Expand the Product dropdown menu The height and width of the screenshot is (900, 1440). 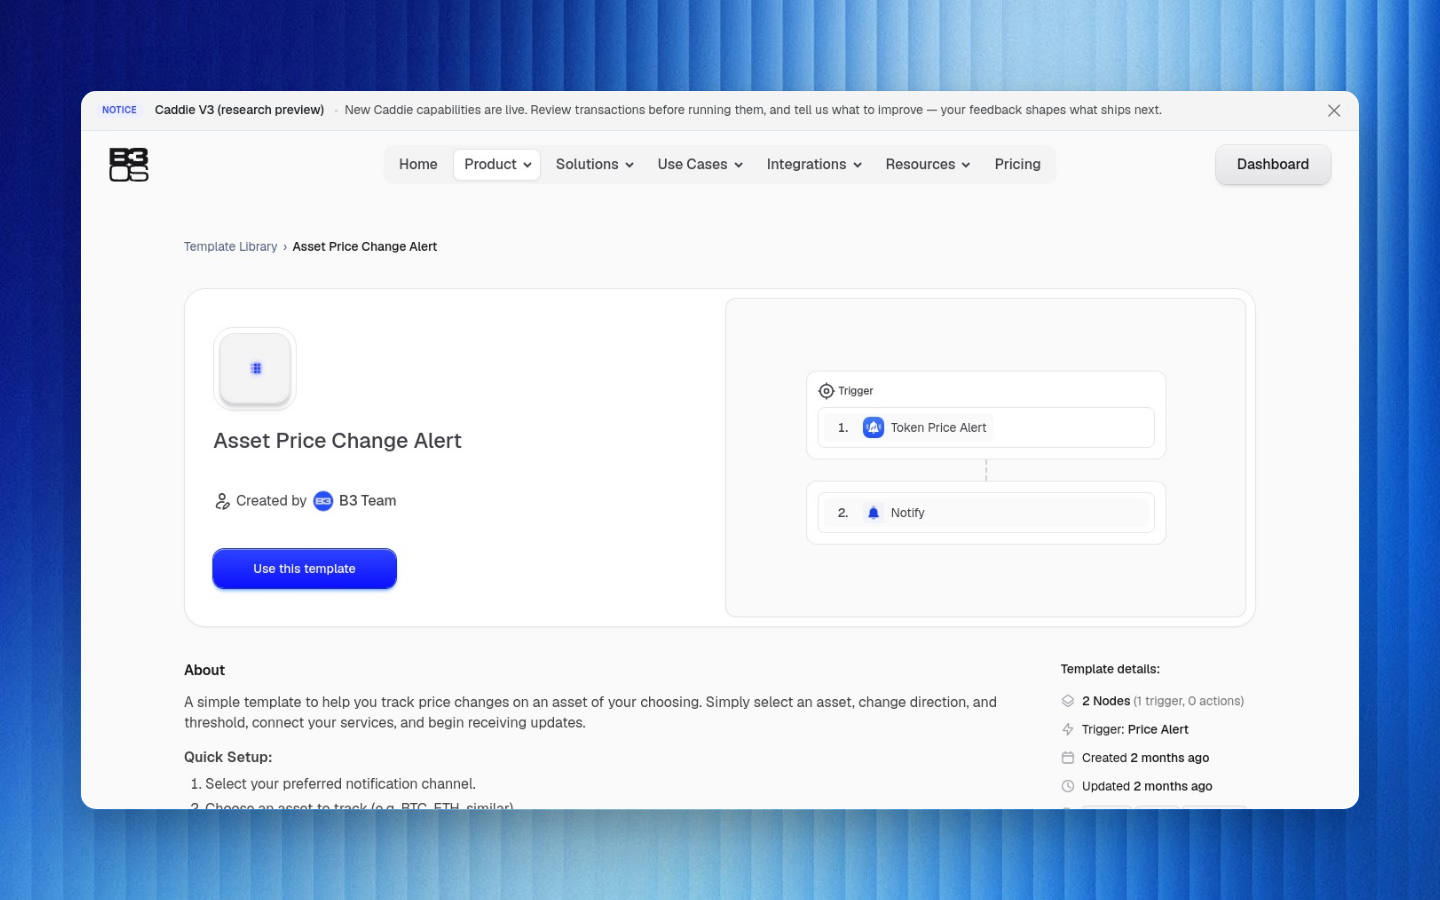497,165
